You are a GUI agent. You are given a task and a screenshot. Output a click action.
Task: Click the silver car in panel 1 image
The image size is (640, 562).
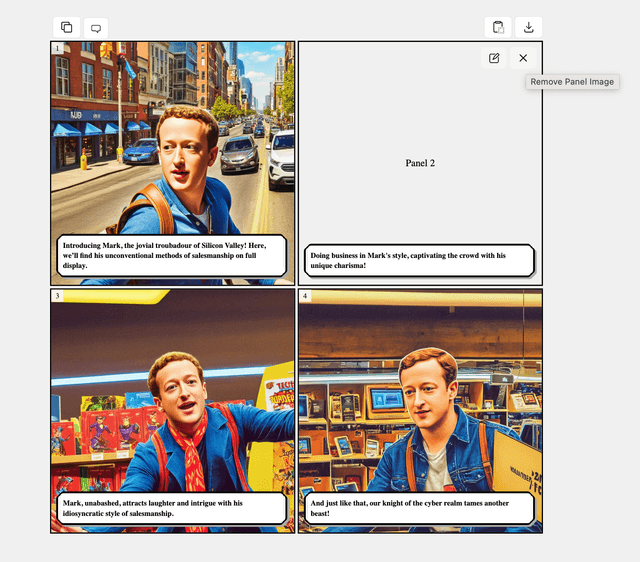click(239, 154)
